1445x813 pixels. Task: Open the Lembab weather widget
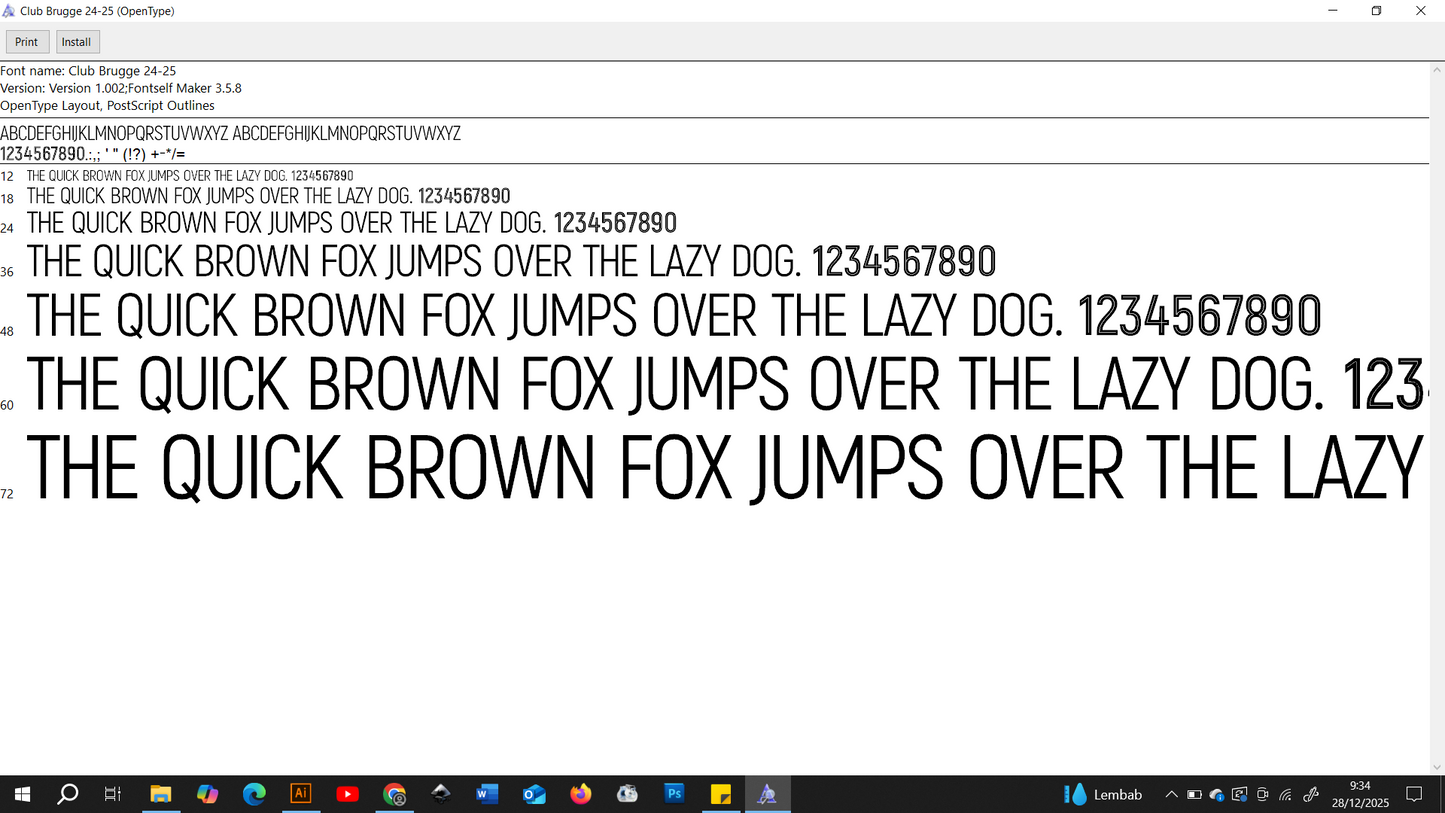[1104, 795]
